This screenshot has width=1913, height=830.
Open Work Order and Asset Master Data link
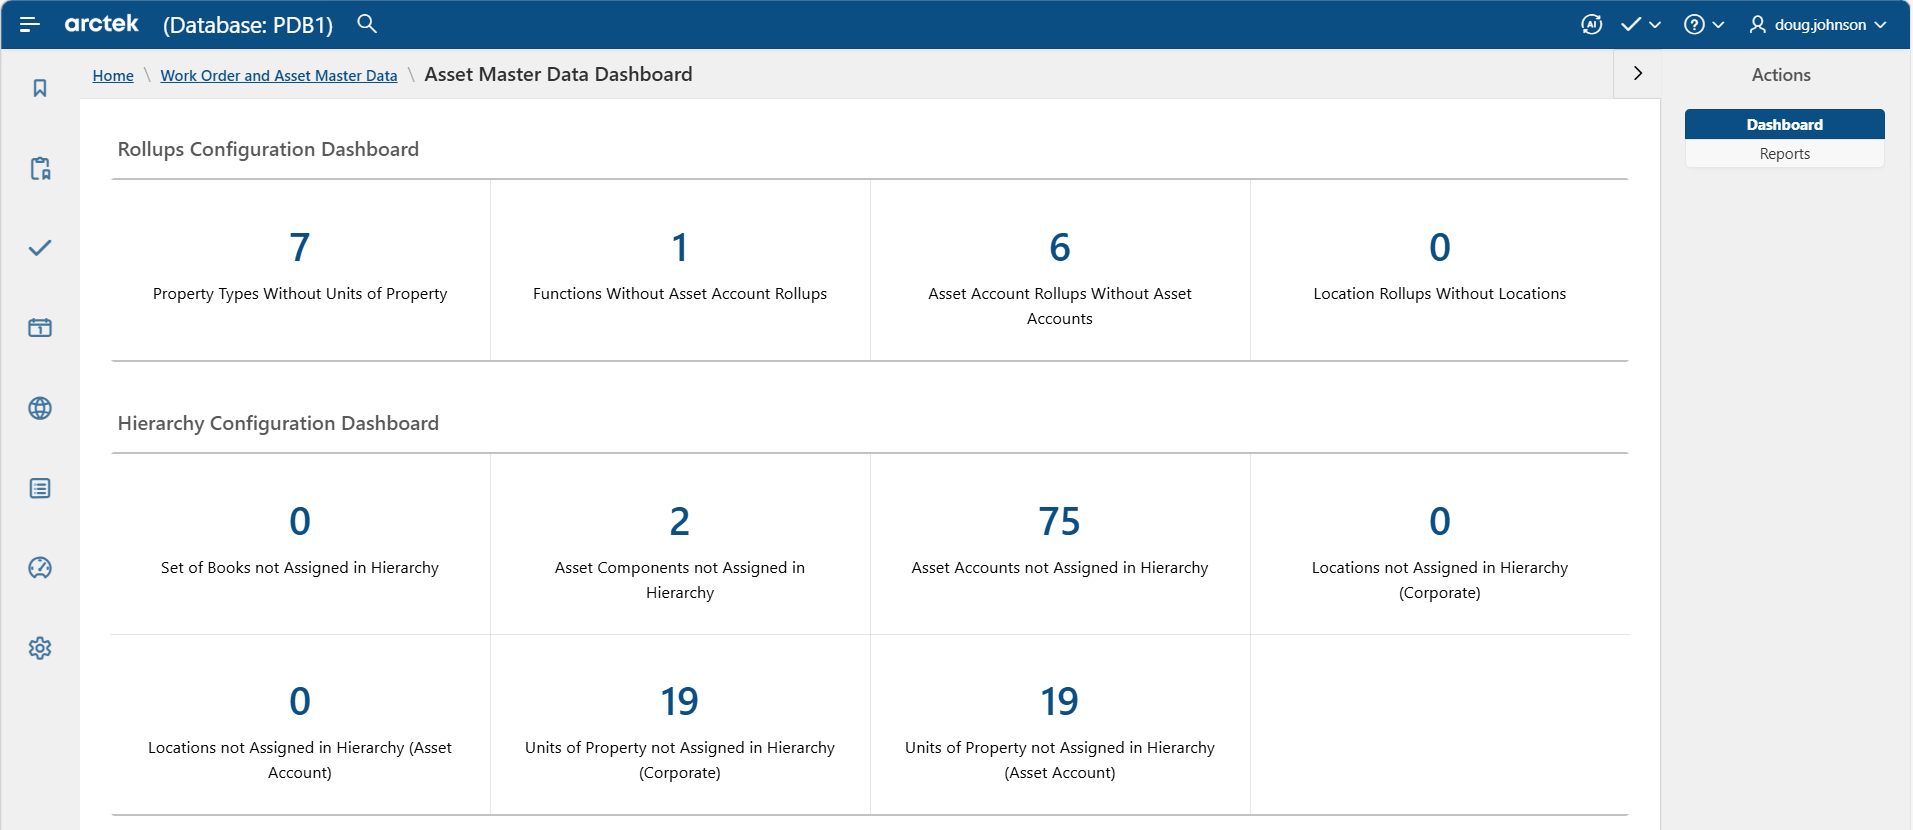point(279,75)
